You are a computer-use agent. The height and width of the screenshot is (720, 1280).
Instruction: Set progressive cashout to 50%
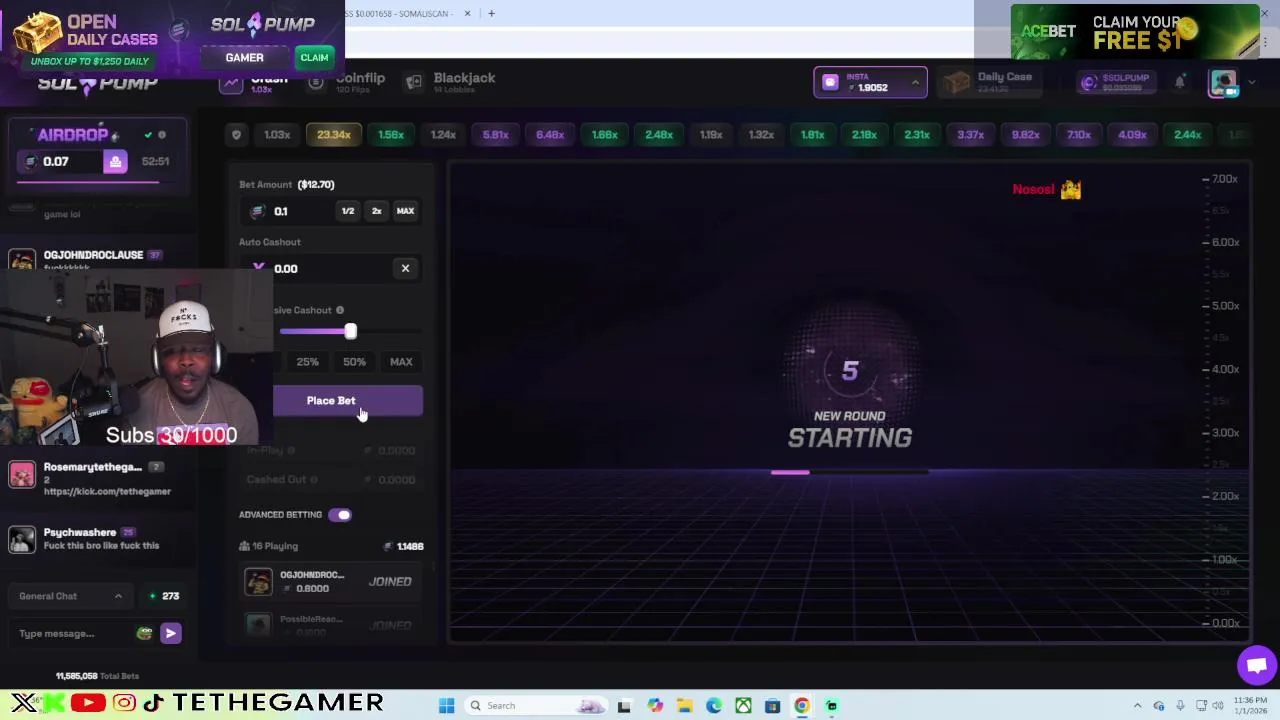pos(354,362)
